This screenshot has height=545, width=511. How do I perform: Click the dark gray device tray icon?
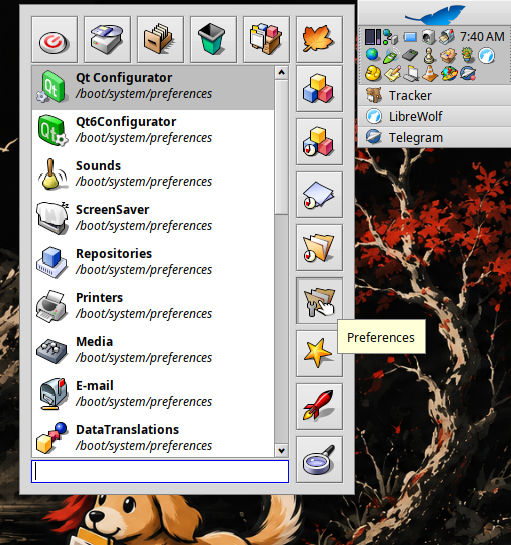point(410,55)
